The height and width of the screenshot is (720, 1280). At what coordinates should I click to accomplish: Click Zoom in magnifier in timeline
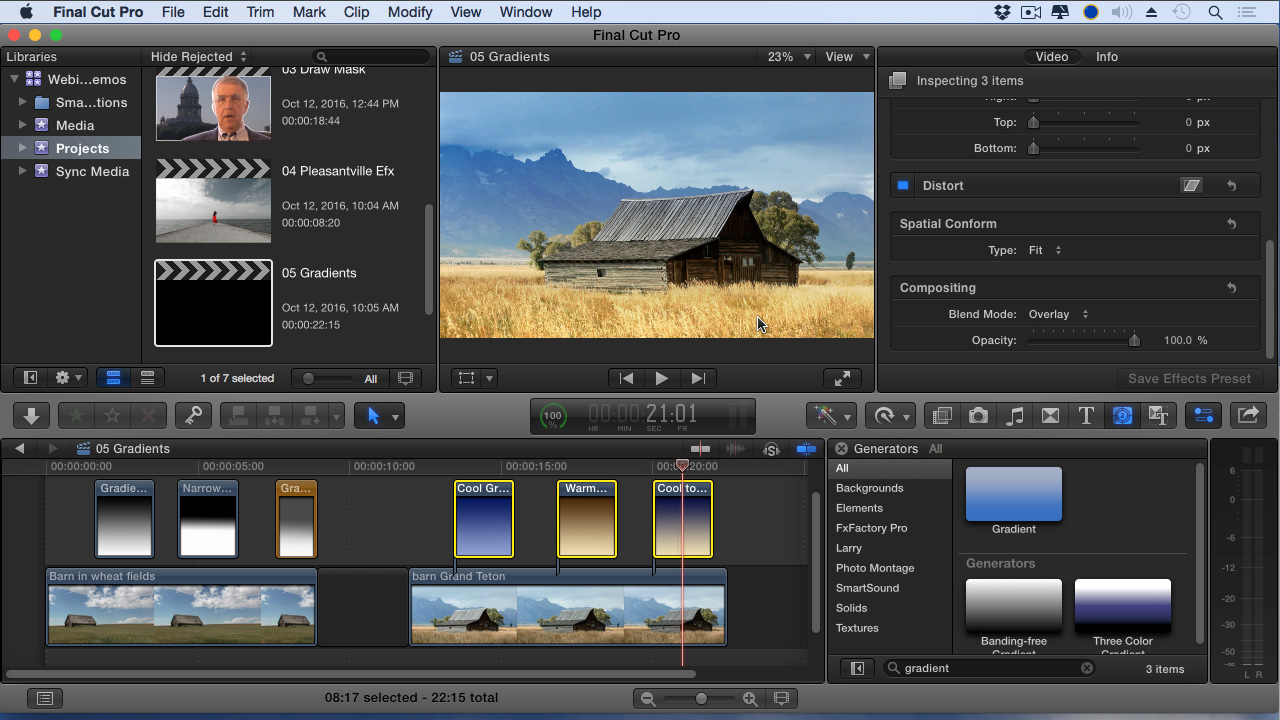751,698
